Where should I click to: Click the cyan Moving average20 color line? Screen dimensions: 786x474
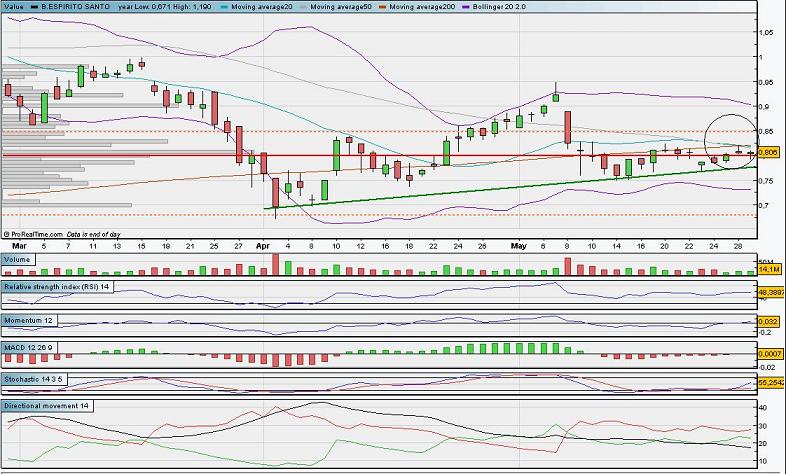click(224, 7)
